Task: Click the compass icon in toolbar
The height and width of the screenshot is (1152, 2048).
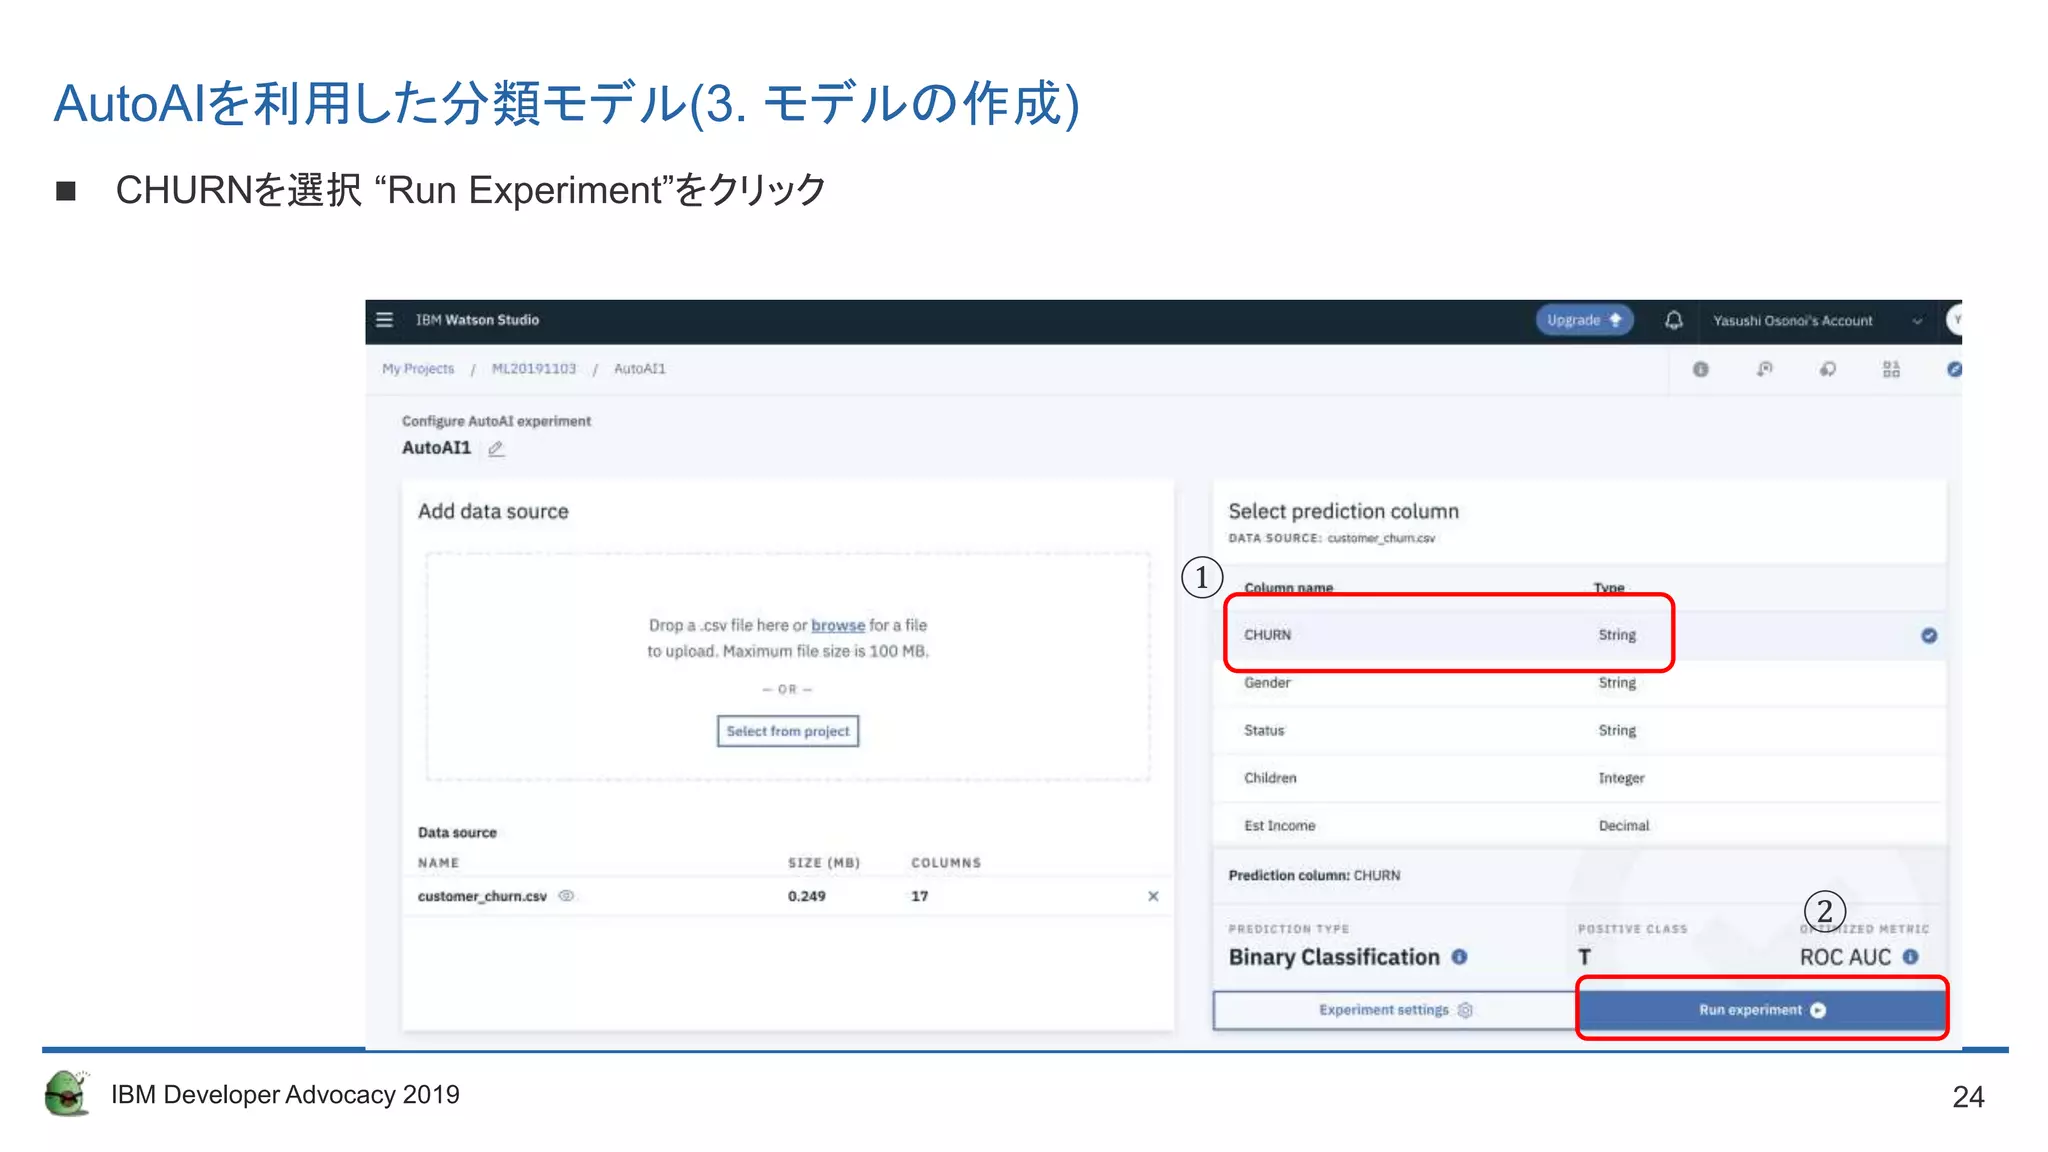Action: tap(1954, 370)
